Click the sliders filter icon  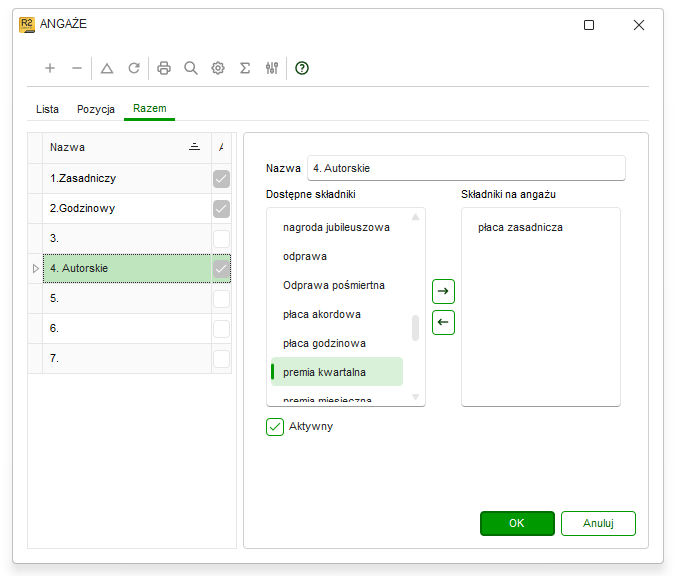(272, 68)
